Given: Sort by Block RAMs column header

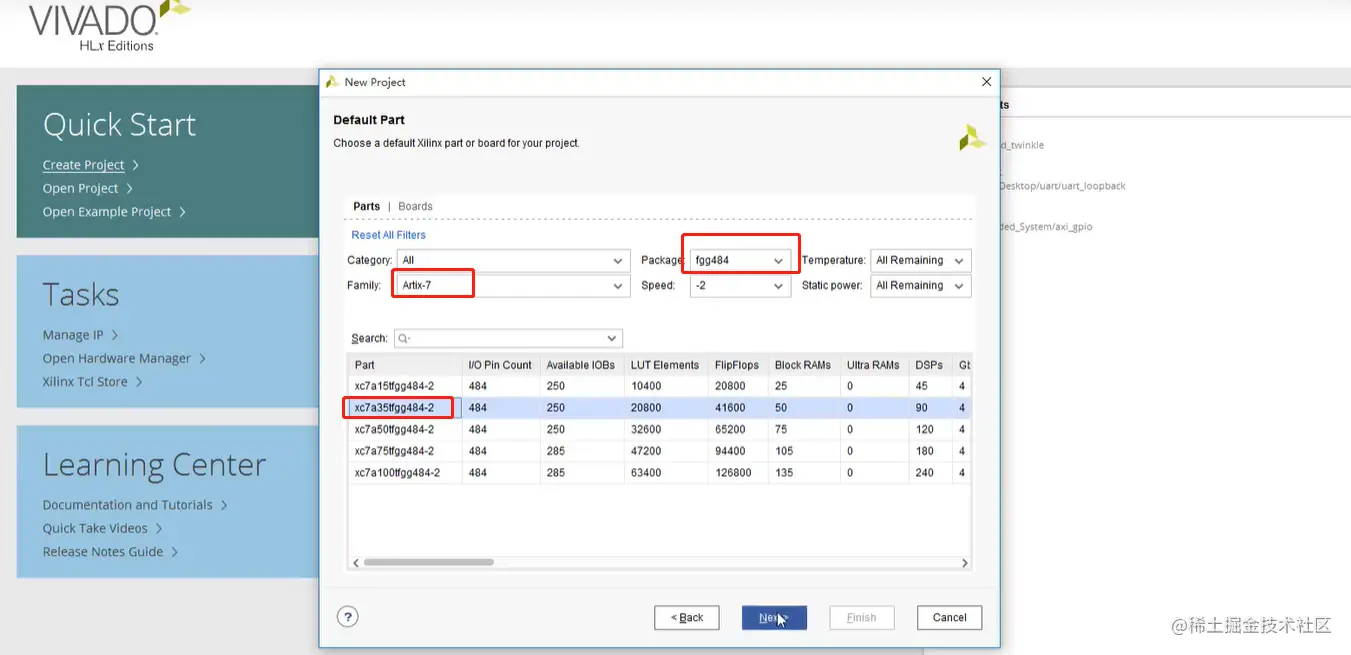Looking at the screenshot, I should [803, 365].
